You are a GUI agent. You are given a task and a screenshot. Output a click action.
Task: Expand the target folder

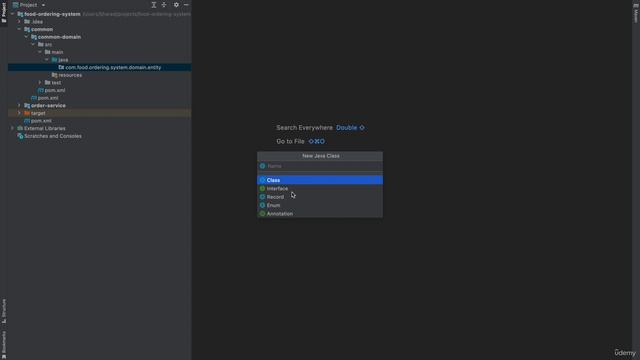click(x=19, y=113)
